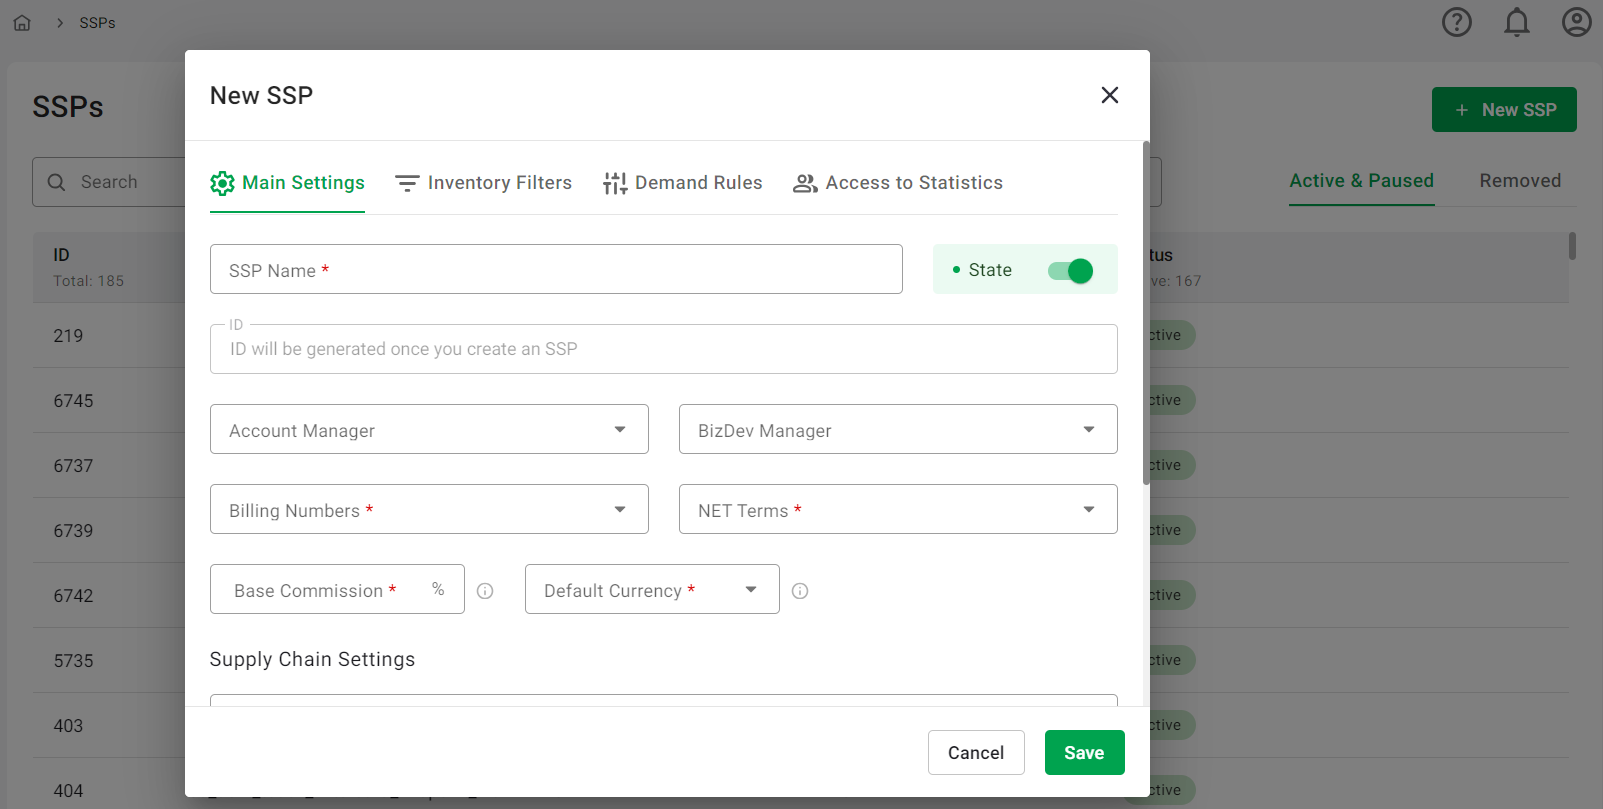Click the Cancel button
Image resolution: width=1603 pixels, height=809 pixels.
pos(975,753)
